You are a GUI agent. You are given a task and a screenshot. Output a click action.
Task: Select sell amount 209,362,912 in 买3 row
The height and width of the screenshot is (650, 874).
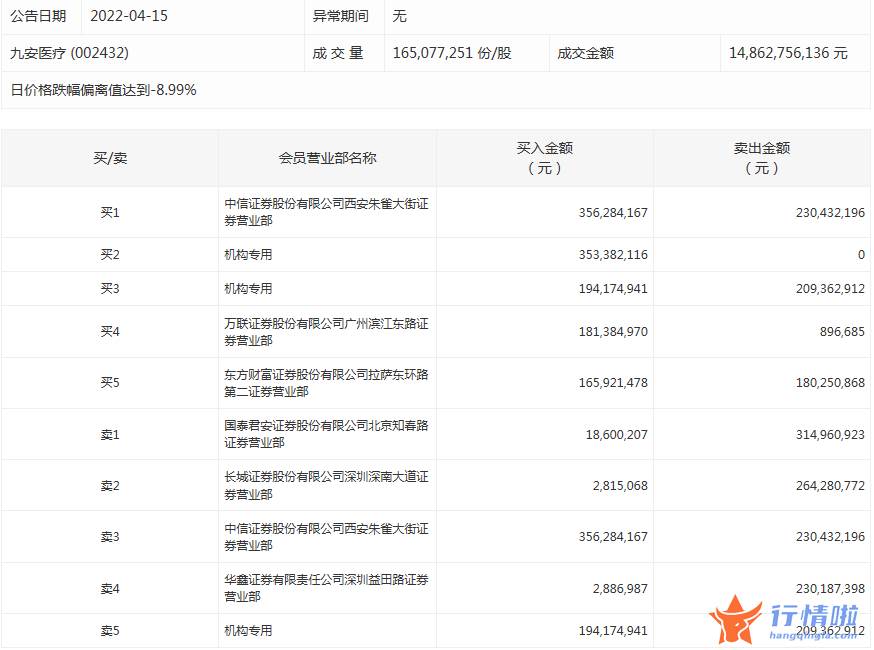(830, 289)
